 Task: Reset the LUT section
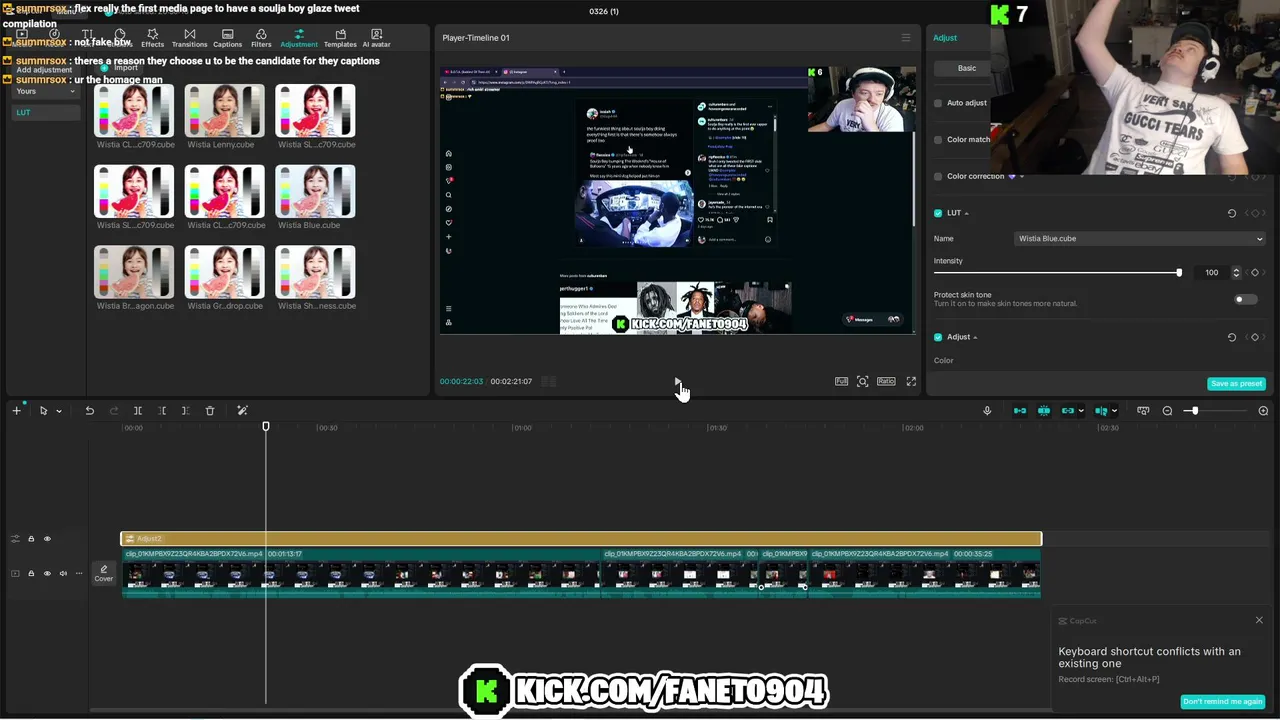pyautogui.click(x=1232, y=213)
